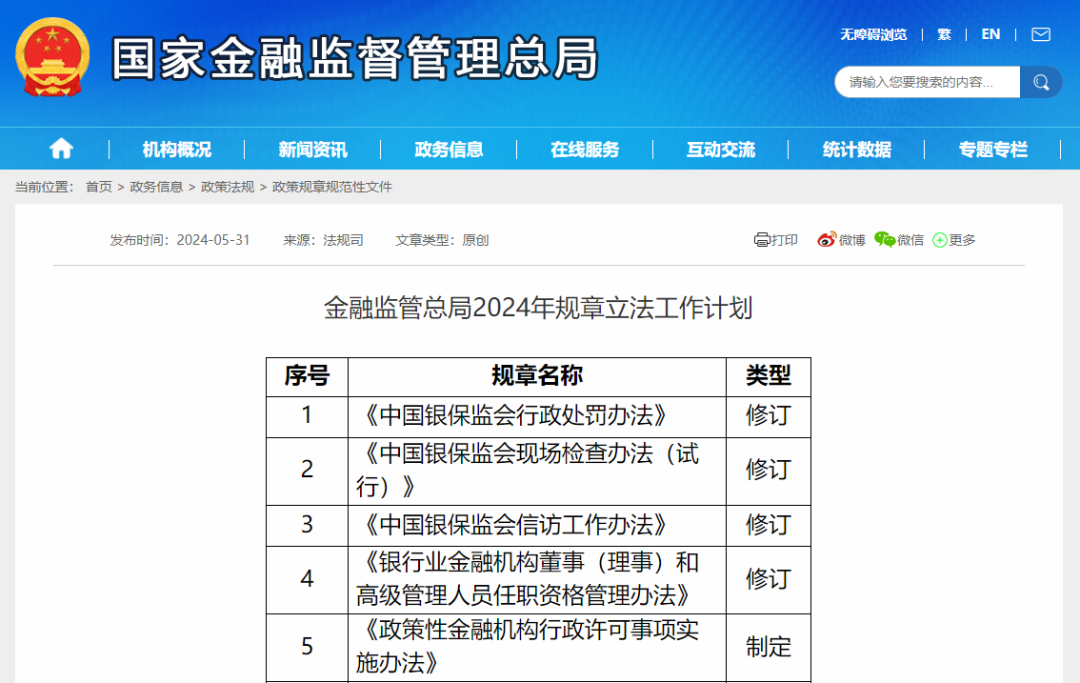Click the envelope mail icon in header
The width and height of the screenshot is (1080, 683).
click(1040, 33)
